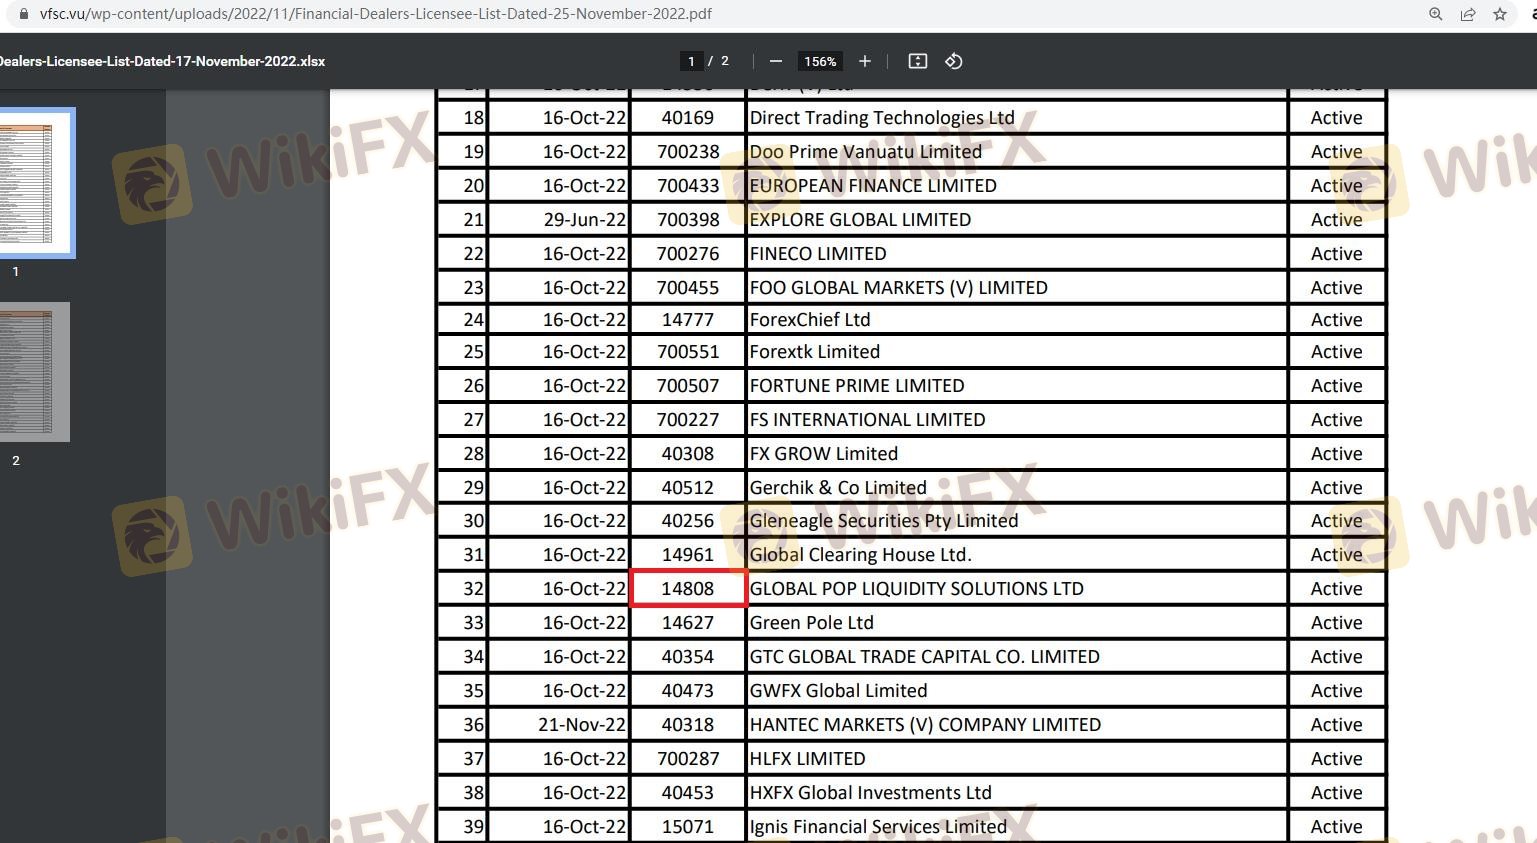The height and width of the screenshot is (843, 1537).
Task: Click the zoom out minus button
Action: pyautogui.click(x=775, y=61)
